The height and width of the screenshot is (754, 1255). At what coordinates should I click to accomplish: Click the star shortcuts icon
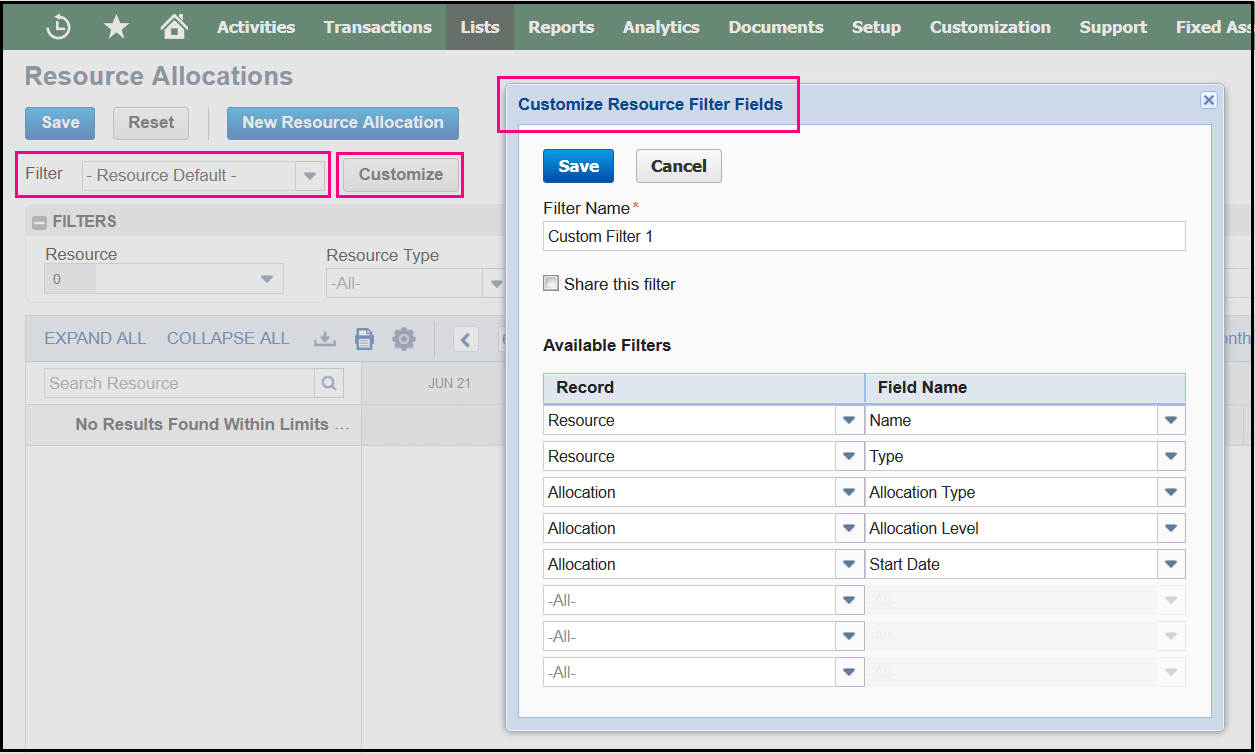click(116, 26)
